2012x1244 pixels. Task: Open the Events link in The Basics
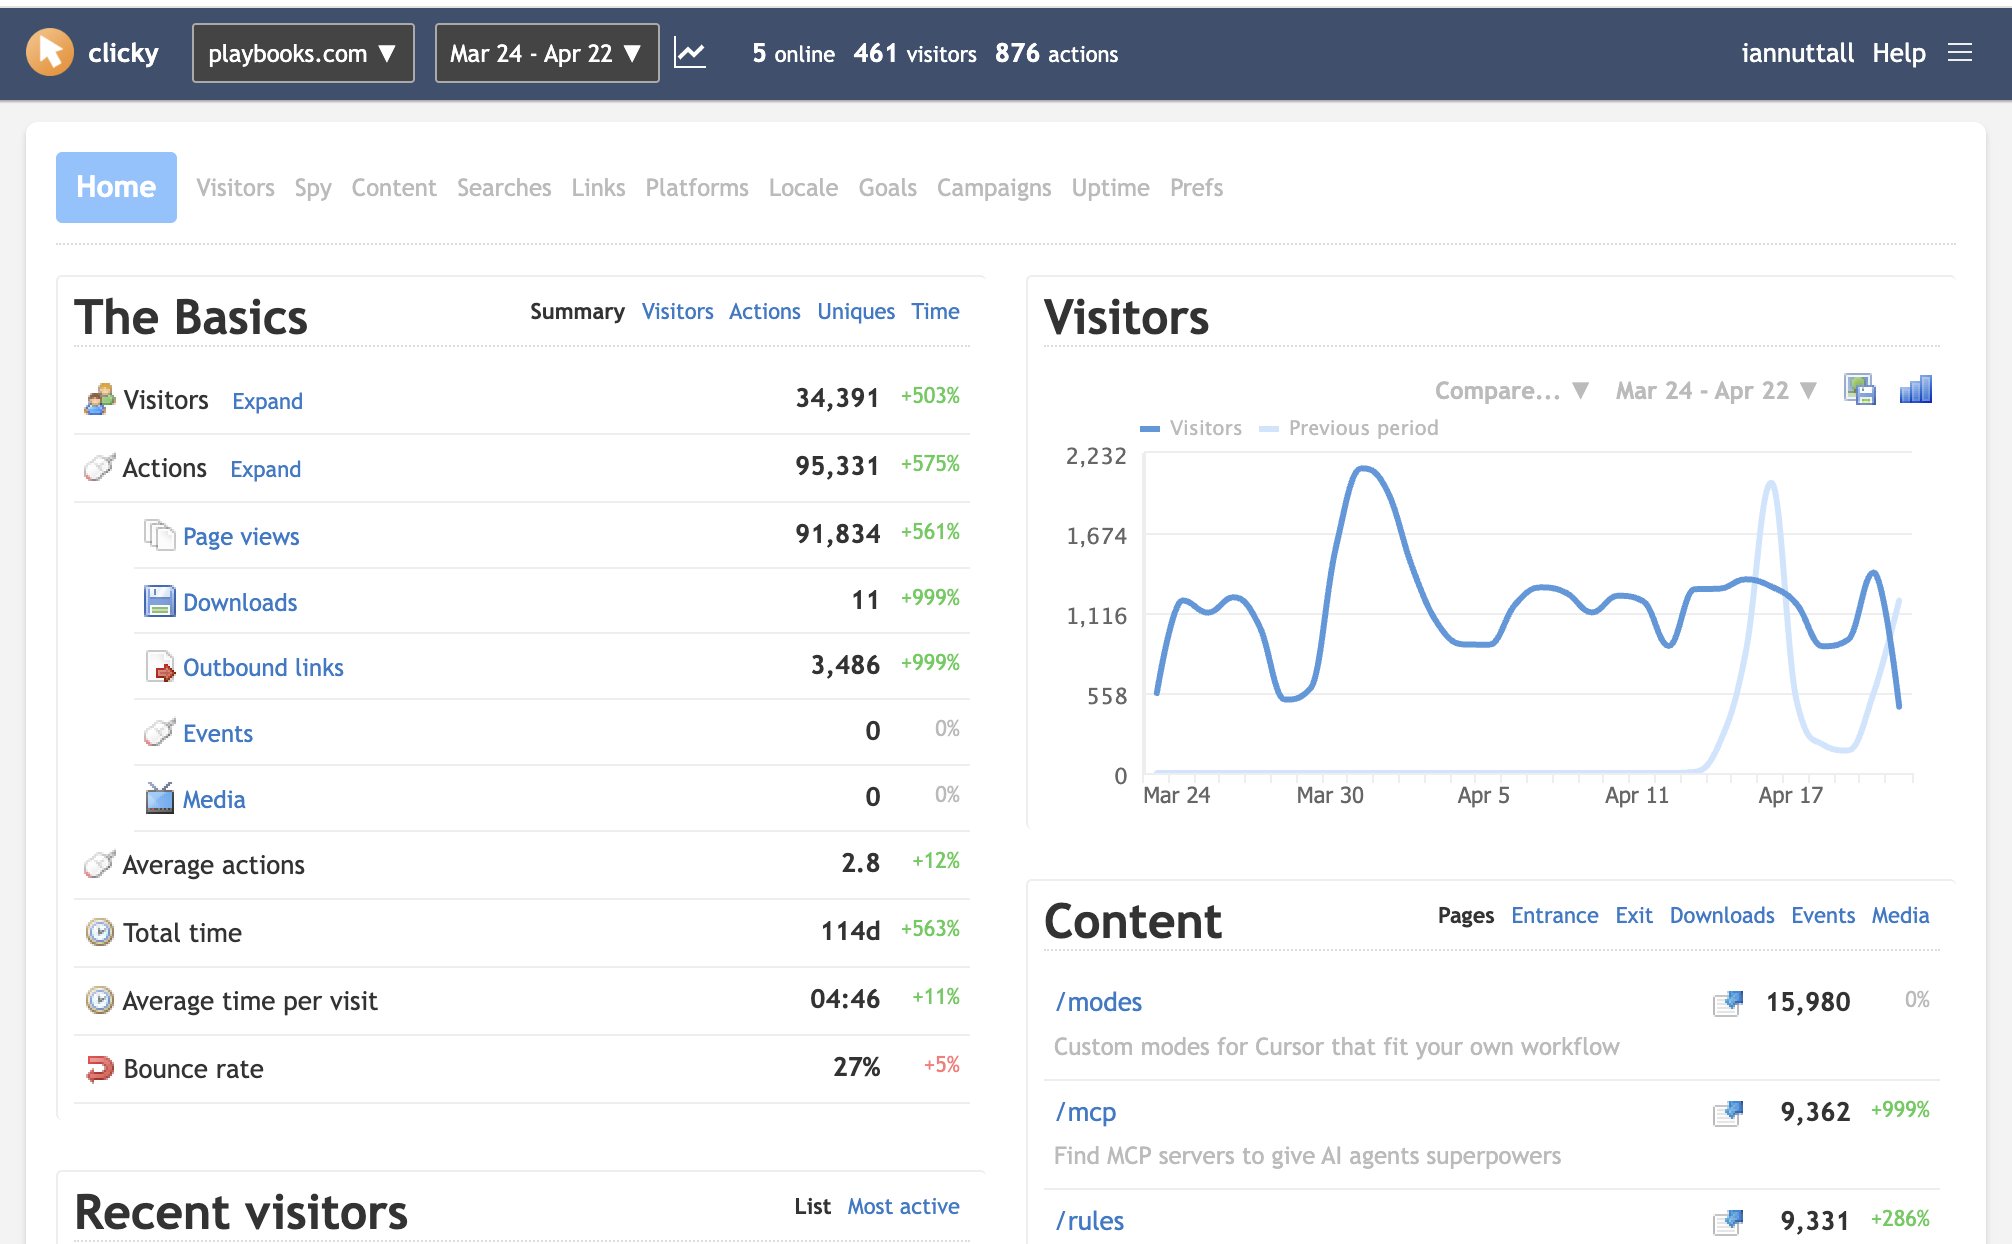(x=218, y=733)
